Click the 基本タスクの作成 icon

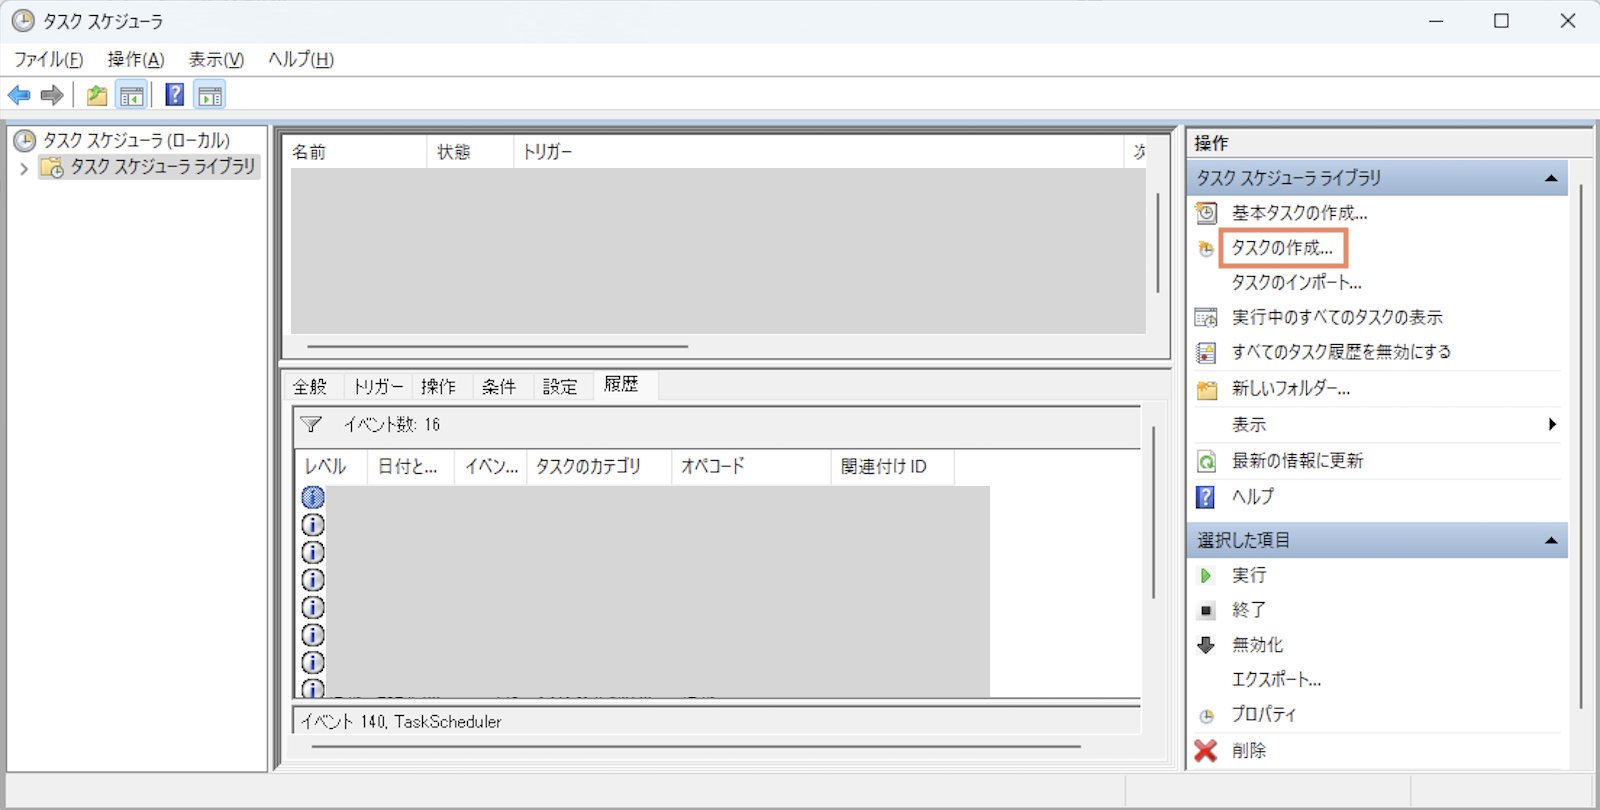click(x=1207, y=213)
